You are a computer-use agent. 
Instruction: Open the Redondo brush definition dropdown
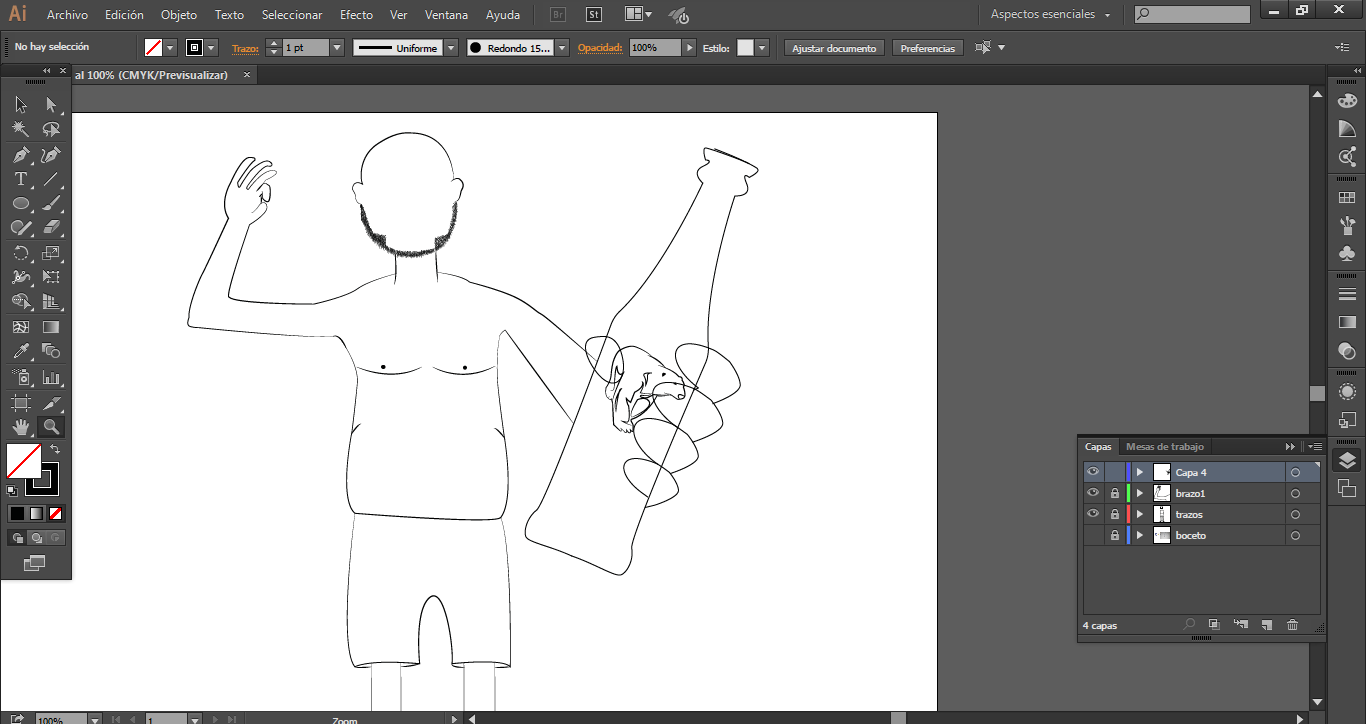tap(562, 48)
